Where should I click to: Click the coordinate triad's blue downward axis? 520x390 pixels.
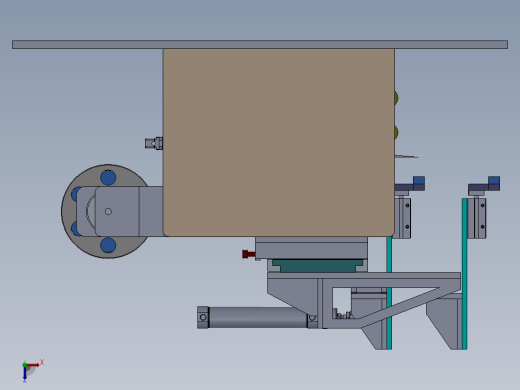pos(25,374)
